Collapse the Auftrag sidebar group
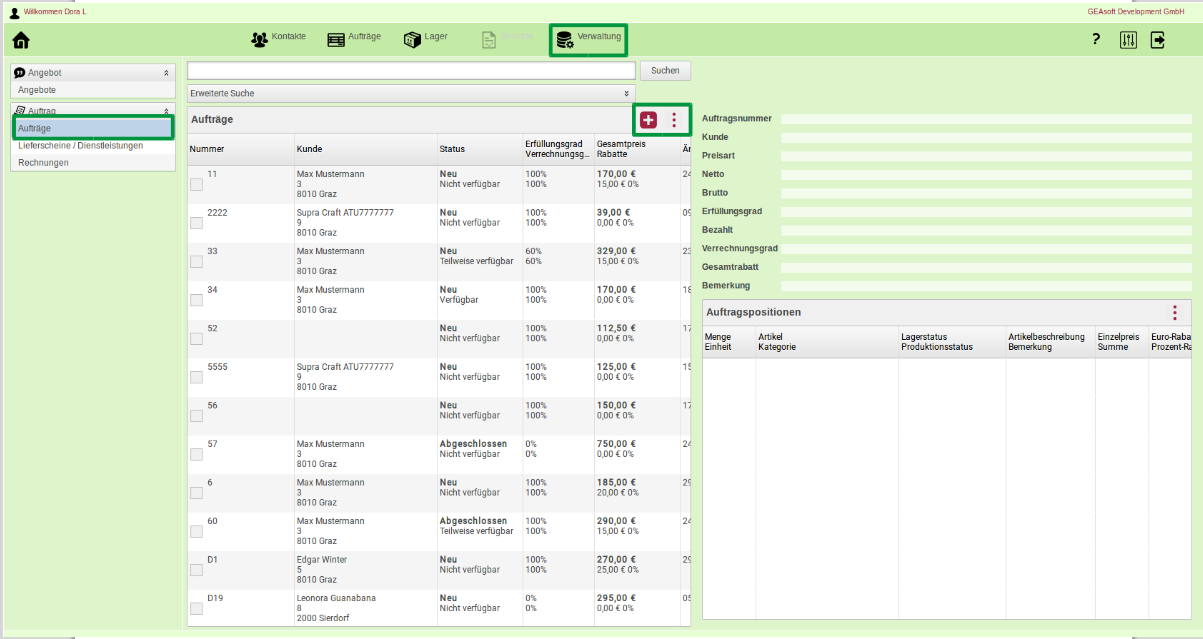 [166, 111]
